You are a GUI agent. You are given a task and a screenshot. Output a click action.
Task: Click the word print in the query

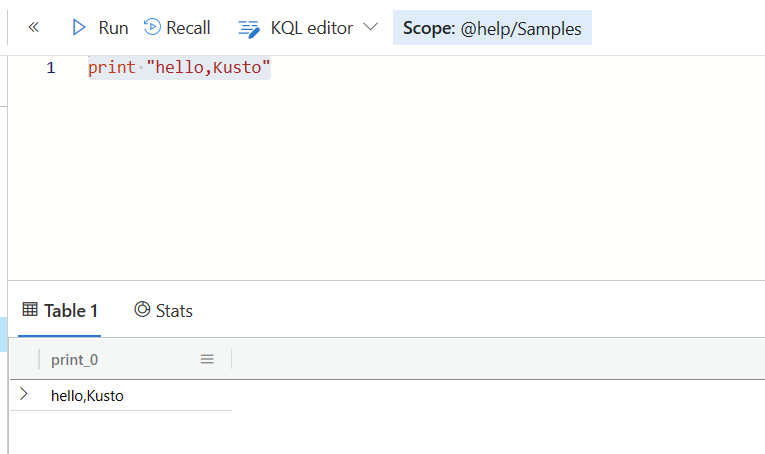click(110, 68)
